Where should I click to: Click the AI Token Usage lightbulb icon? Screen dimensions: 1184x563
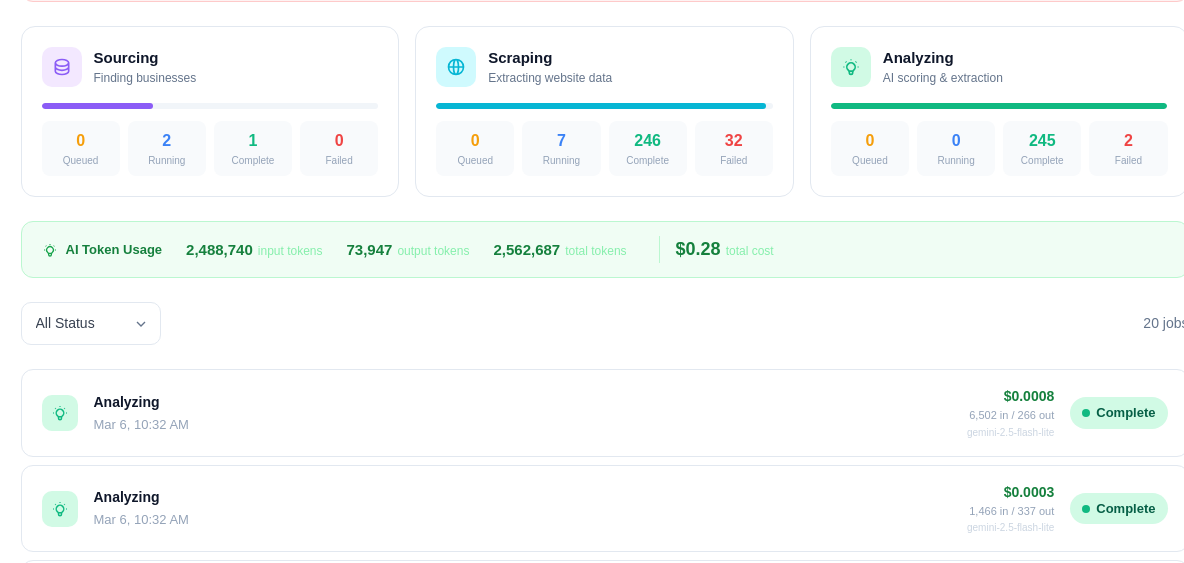[50, 250]
